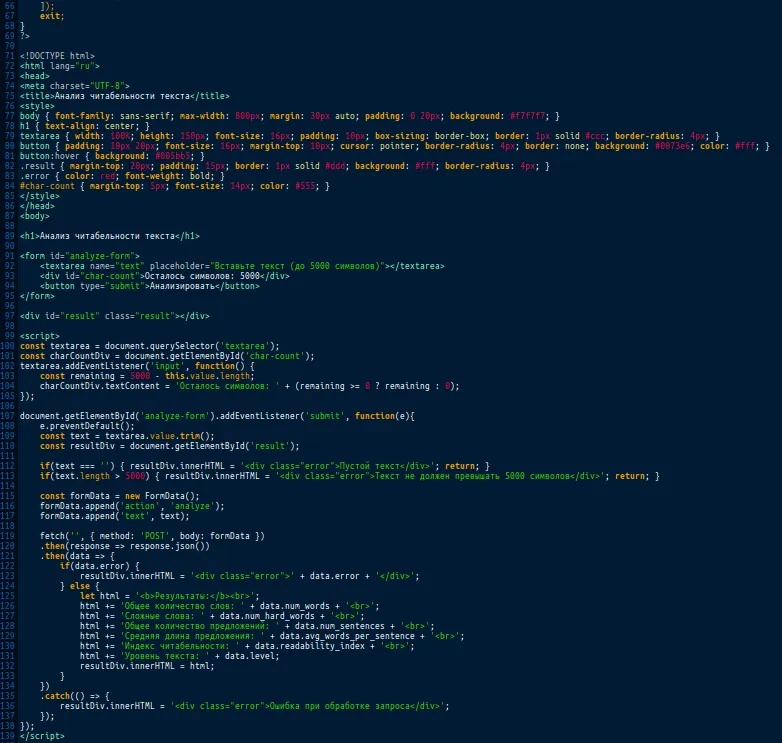Click the 'exit;' statement line
The height and width of the screenshot is (743, 782).
coord(52,16)
